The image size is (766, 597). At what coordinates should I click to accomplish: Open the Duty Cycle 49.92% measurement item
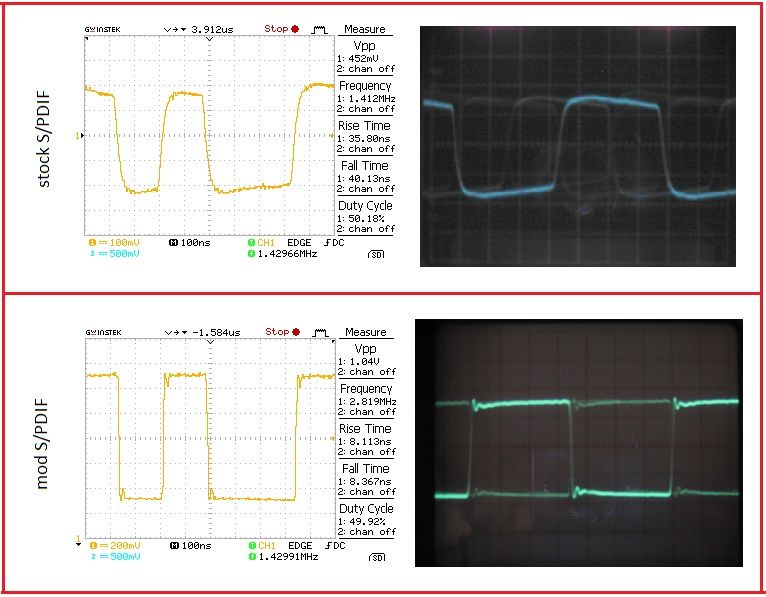366,520
